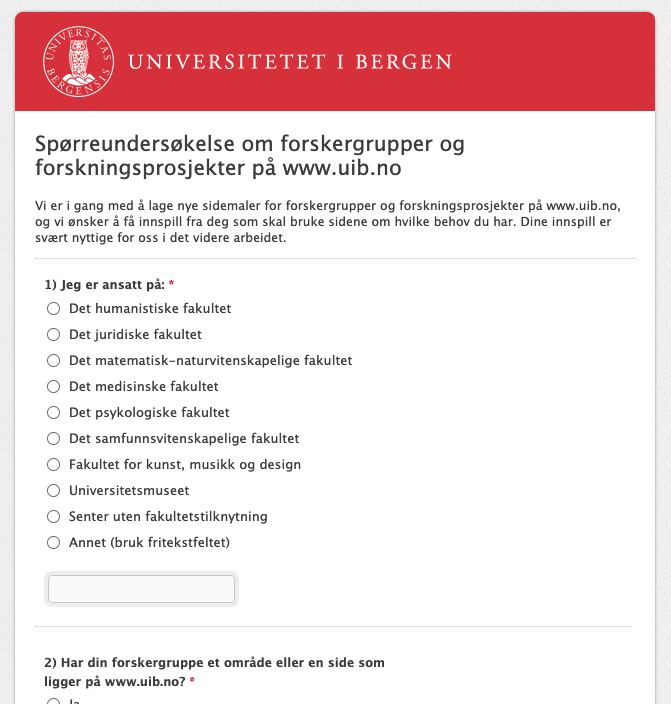Pick the Det medisinske fakultet option

[x=54, y=386]
